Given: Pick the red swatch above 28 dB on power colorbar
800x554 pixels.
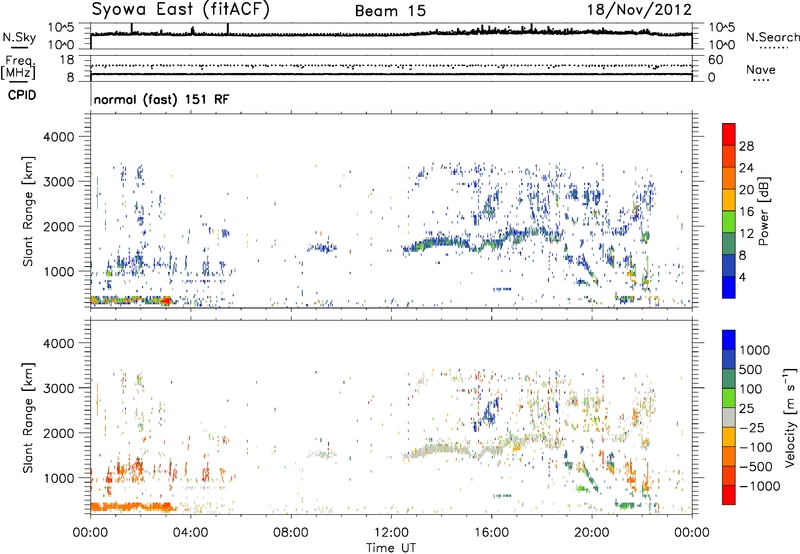Looking at the screenshot, I should tap(729, 135).
